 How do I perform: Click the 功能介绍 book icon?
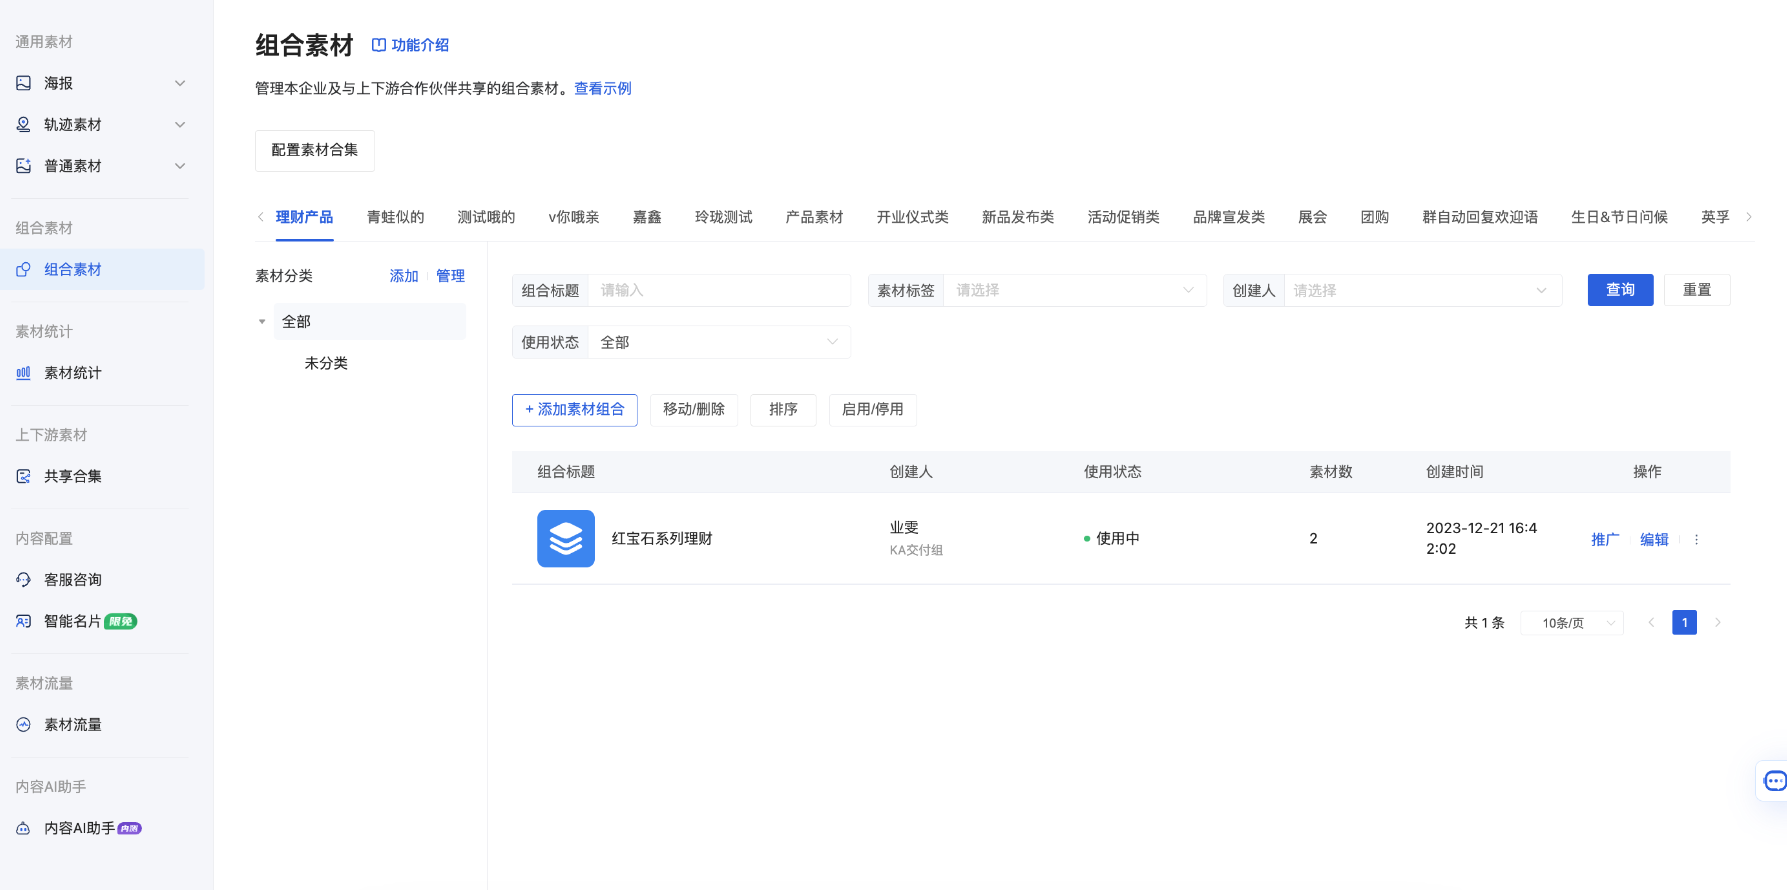coord(379,45)
